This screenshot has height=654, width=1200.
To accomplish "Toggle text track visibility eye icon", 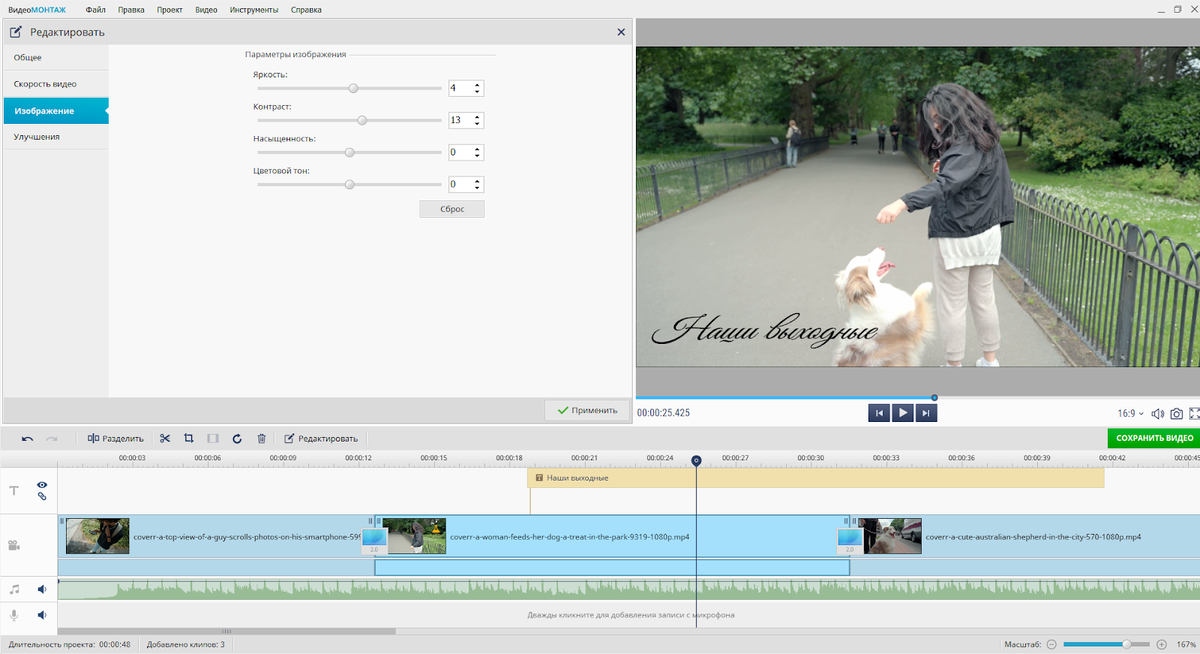I will 42,484.
